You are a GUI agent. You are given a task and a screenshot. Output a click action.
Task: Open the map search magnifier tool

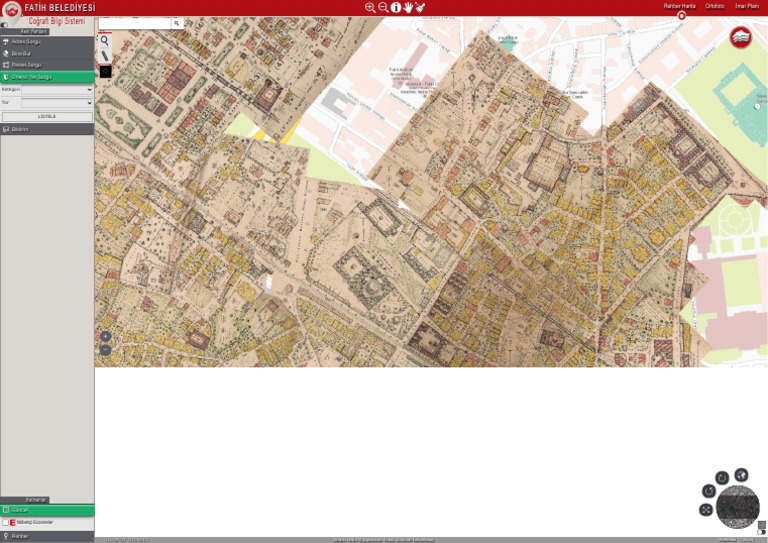(105, 41)
